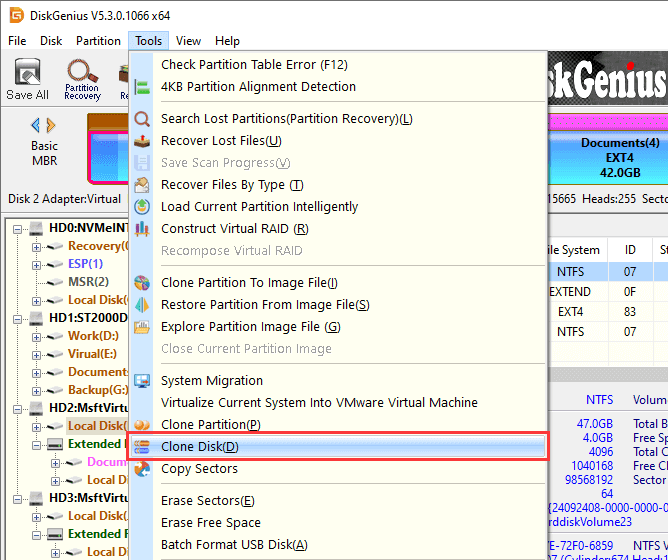Select the EXT4 row with ID 83
The image size is (668, 560).
tap(608, 312)
